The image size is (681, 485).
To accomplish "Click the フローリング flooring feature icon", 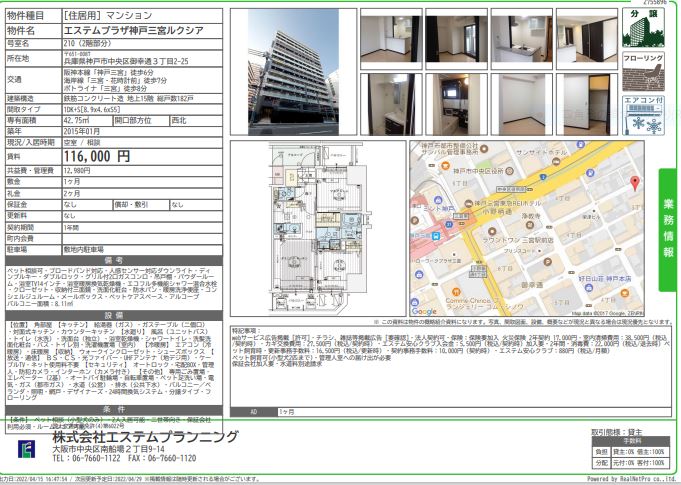I will click(643, 72).
